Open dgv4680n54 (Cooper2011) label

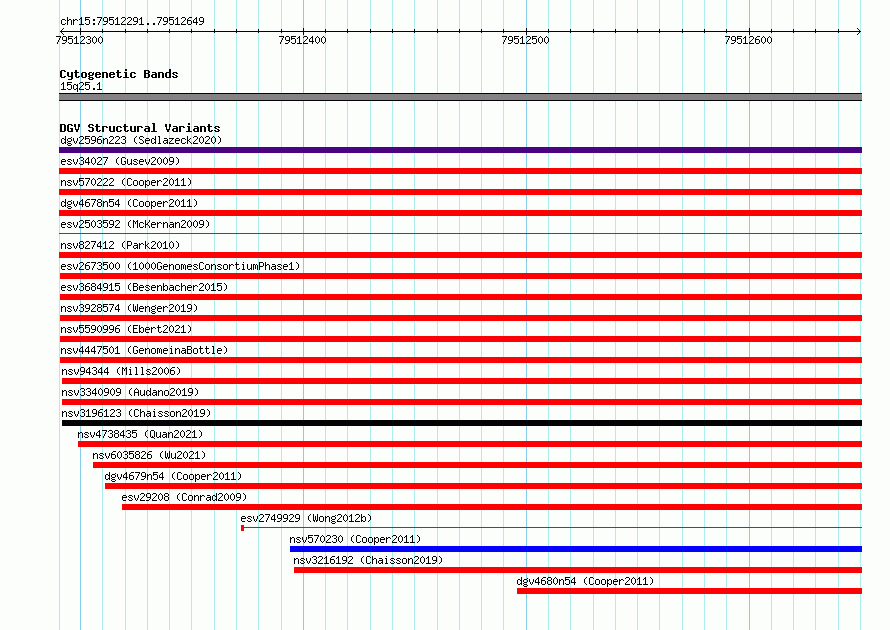585,581
